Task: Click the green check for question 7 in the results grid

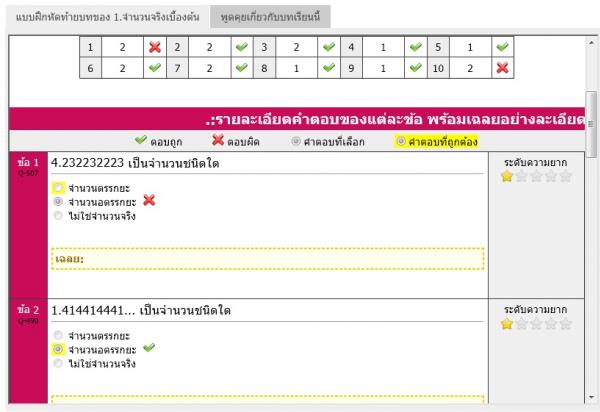Action: click(x=241, y=67)
